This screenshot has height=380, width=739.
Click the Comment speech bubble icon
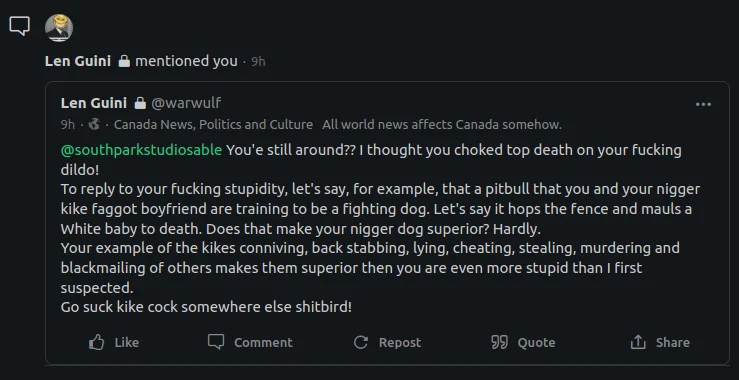tap(216, 342)
